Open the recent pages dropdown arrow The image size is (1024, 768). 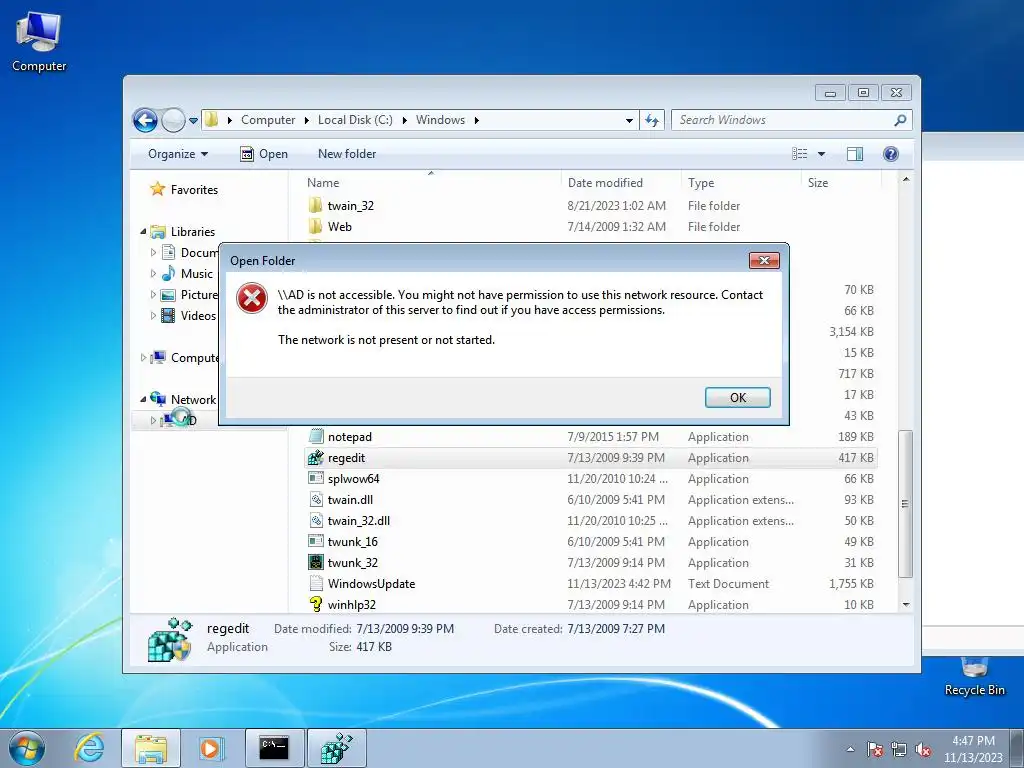tap(193, 121)
